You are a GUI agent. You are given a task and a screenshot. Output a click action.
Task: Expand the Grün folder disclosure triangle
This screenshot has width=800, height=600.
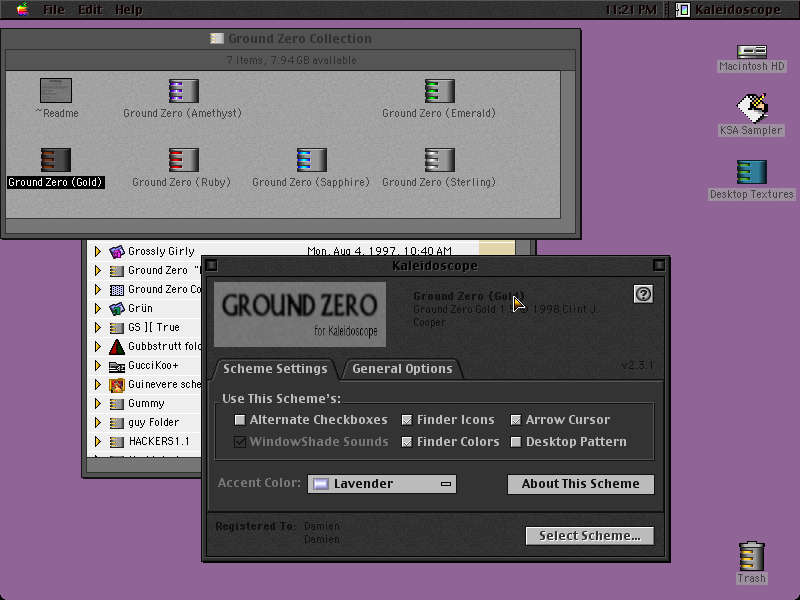[97, 308]
